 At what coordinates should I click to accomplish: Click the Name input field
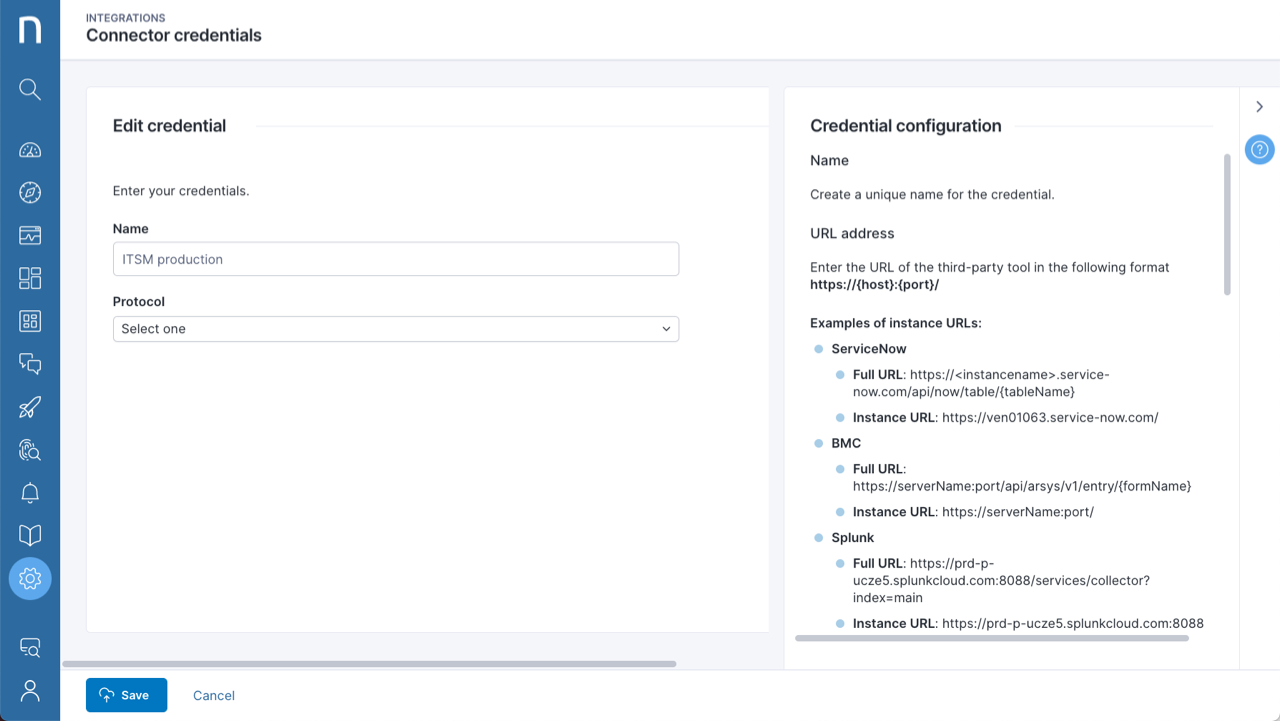(396, 259)
